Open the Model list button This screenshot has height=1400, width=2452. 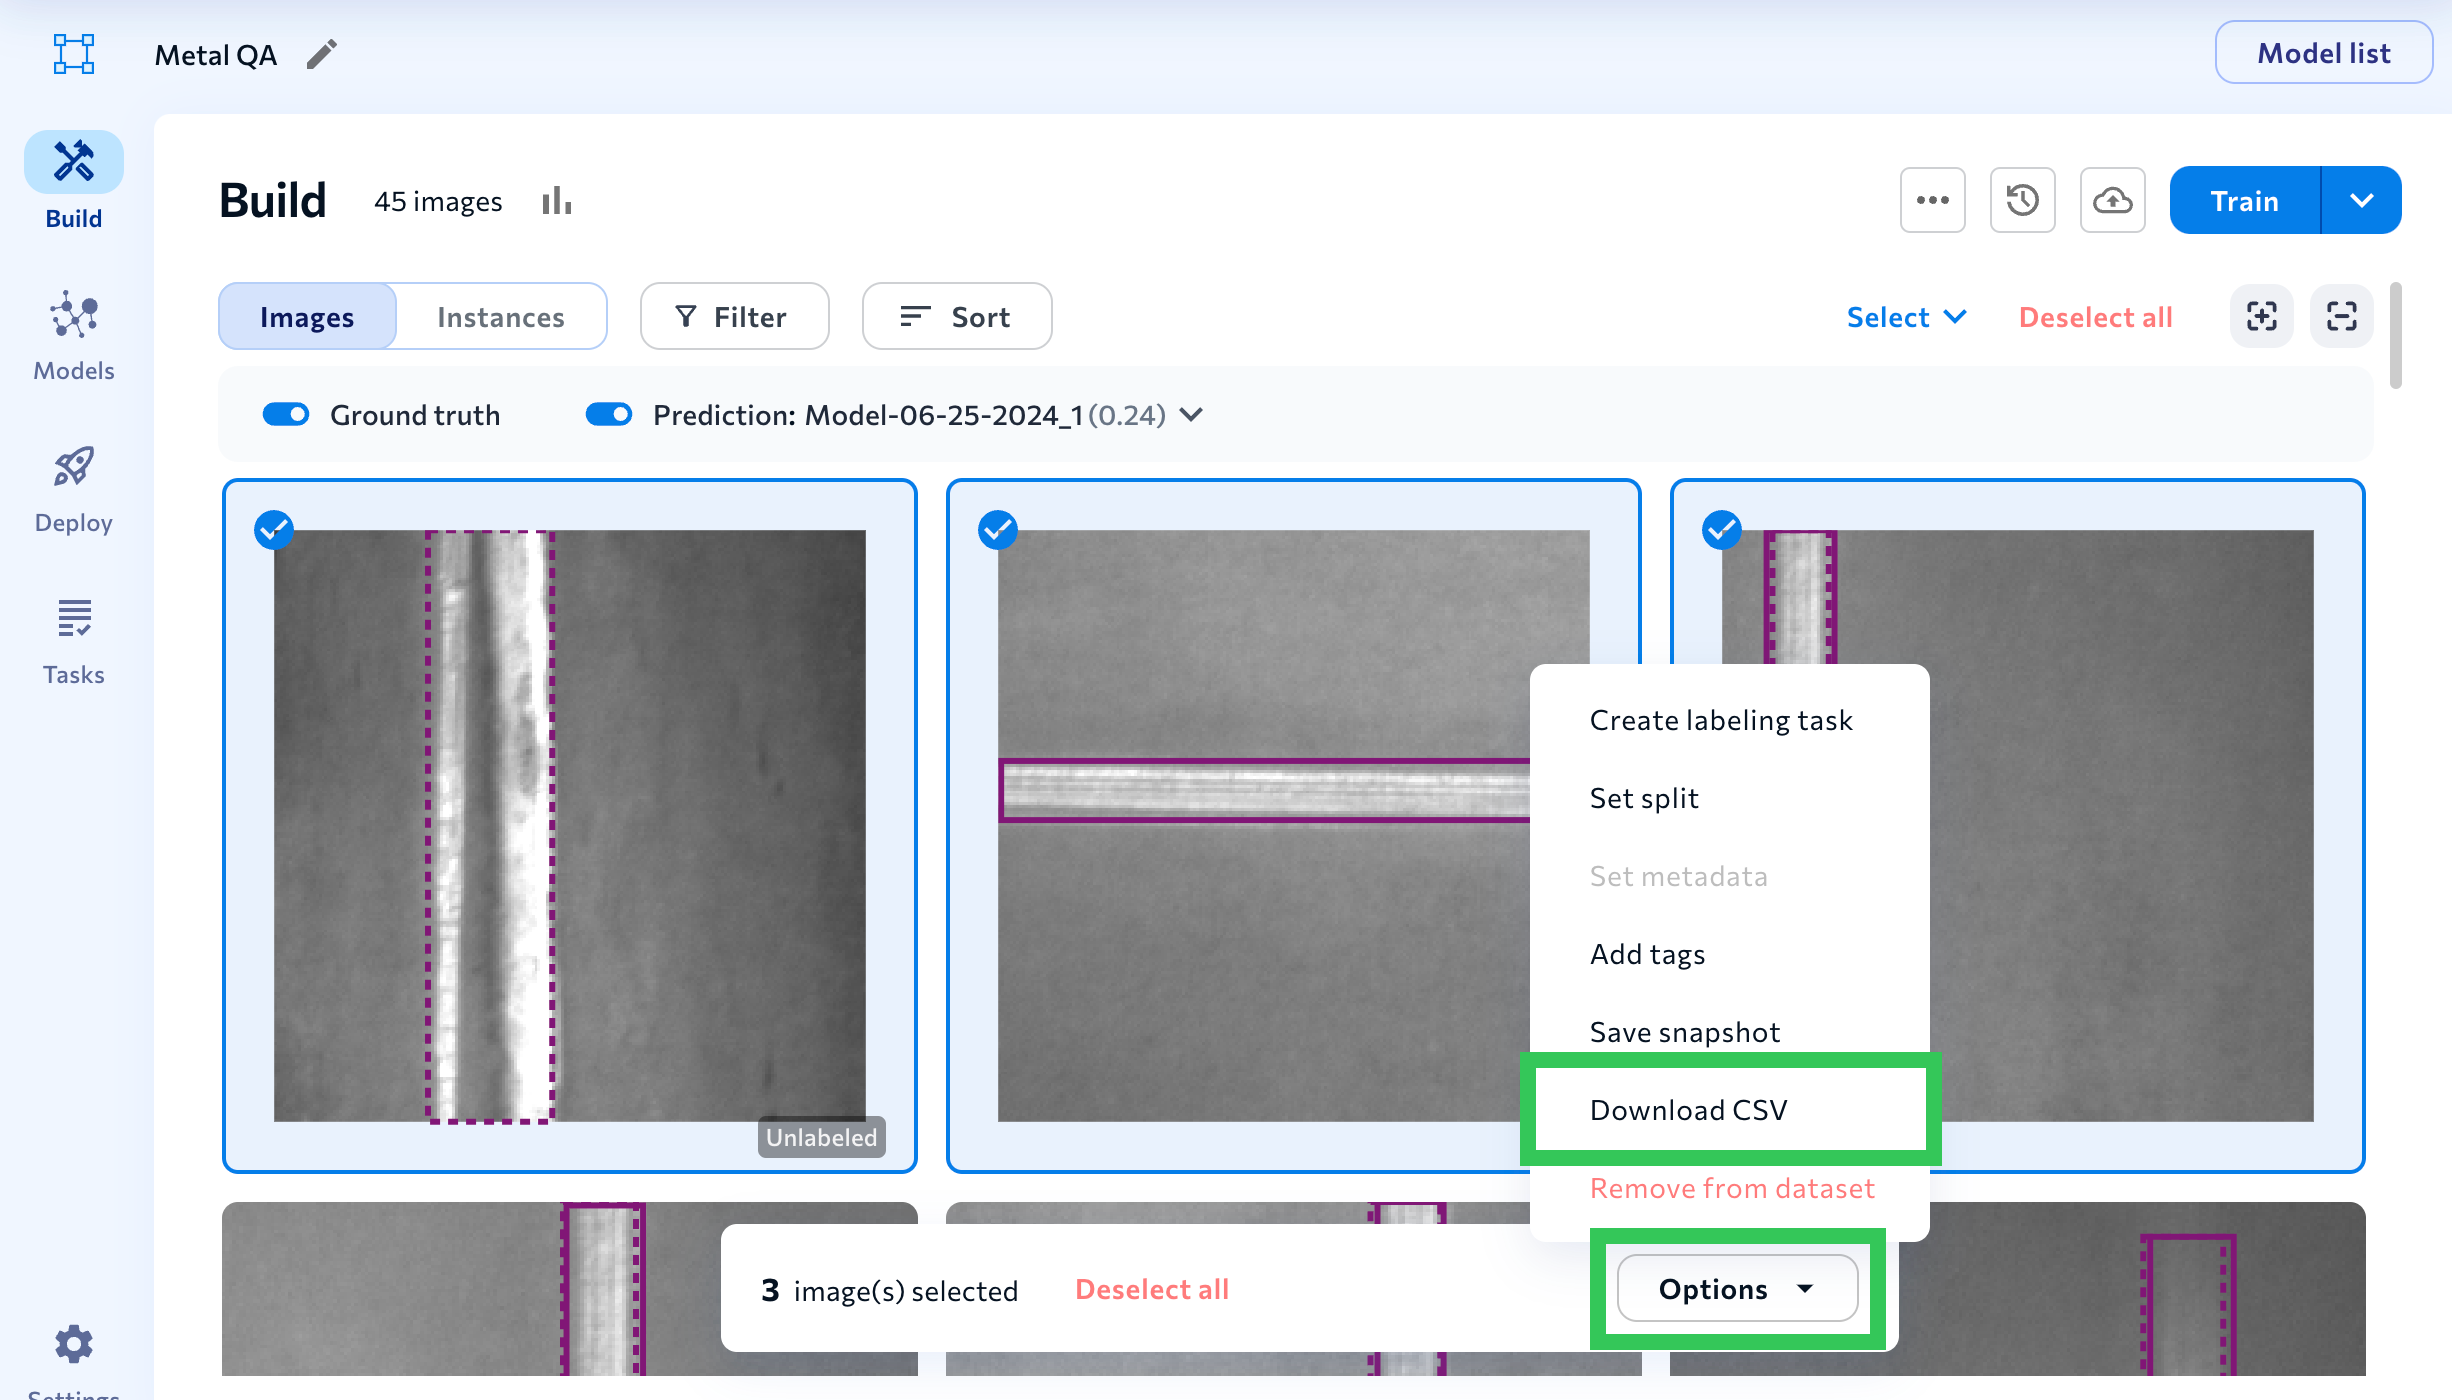(2324, 52)
